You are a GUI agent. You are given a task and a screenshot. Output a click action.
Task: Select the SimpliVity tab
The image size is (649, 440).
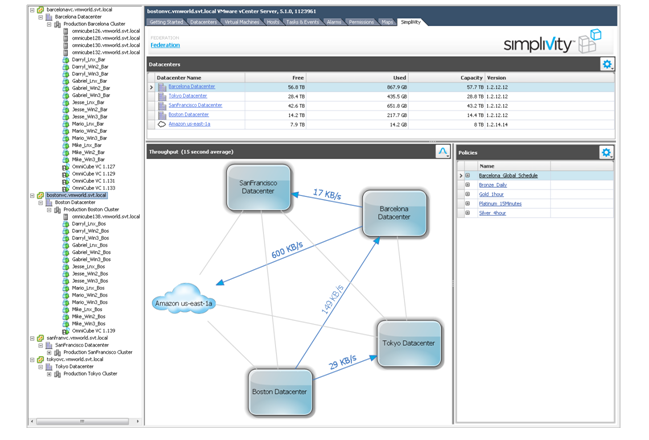[x=411, y=22]
